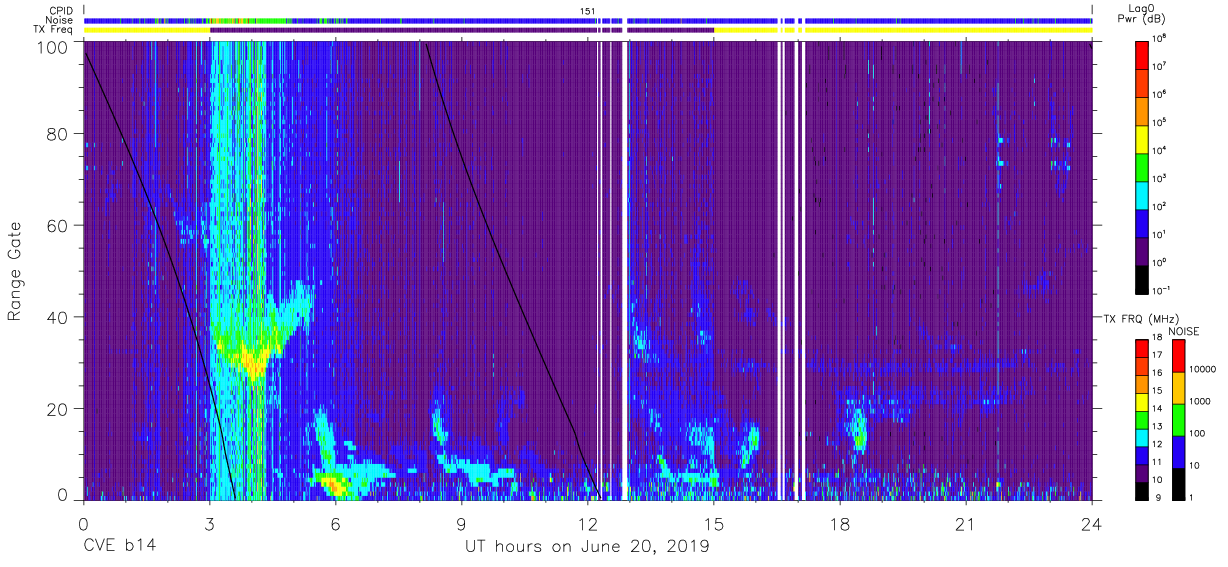This screenshot has width=1228, height=567.
Task: Click the red segment of Lag0 Pwr colorbar
Action: (x=1143, y=54)
